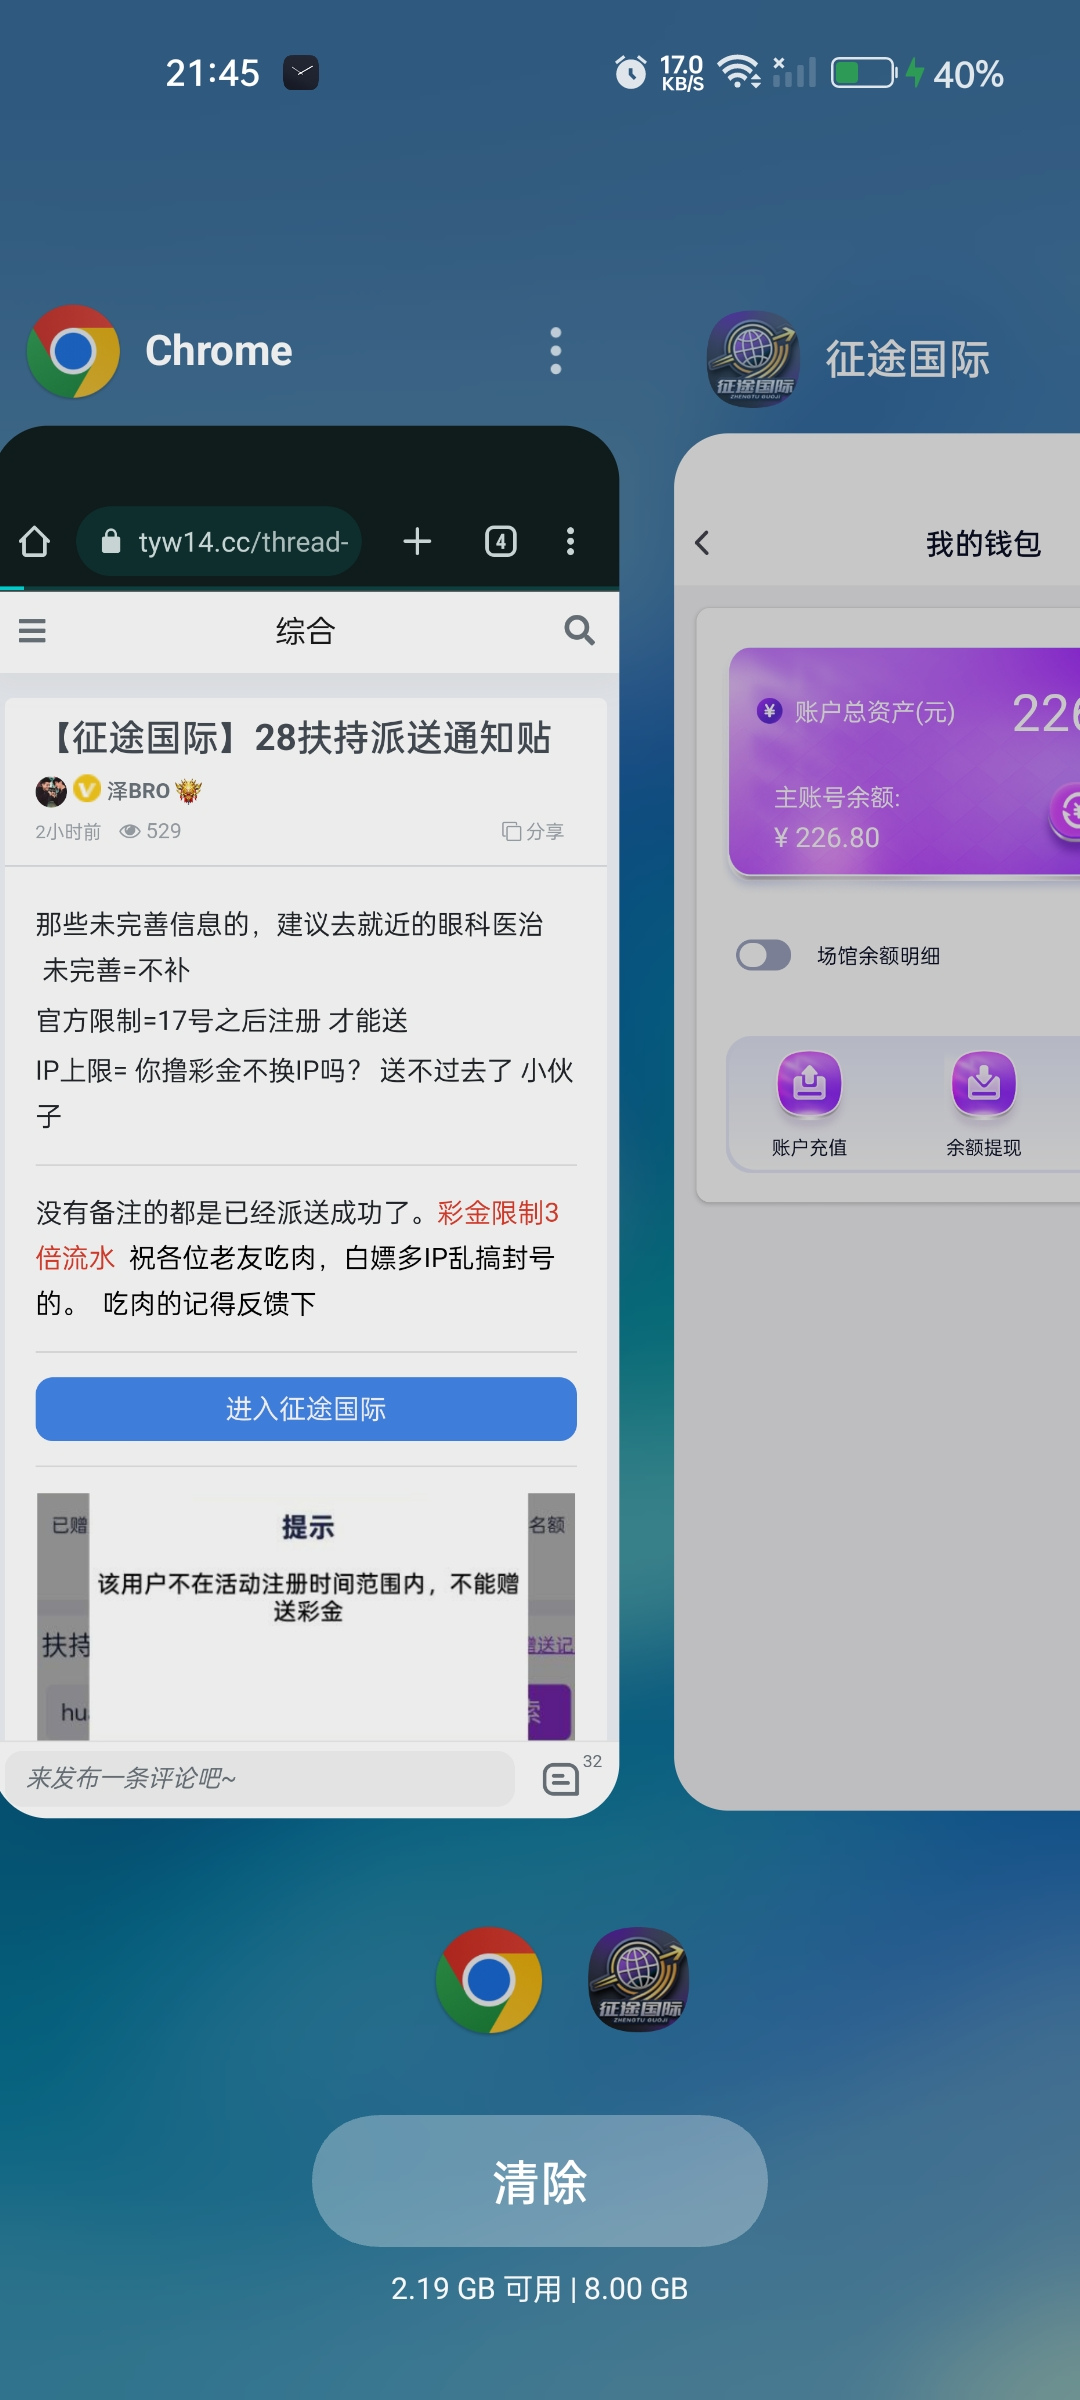Click the tyw14.cc address bar
This screenshot has width=1080, height=2400.
click(x=220, y=542)
